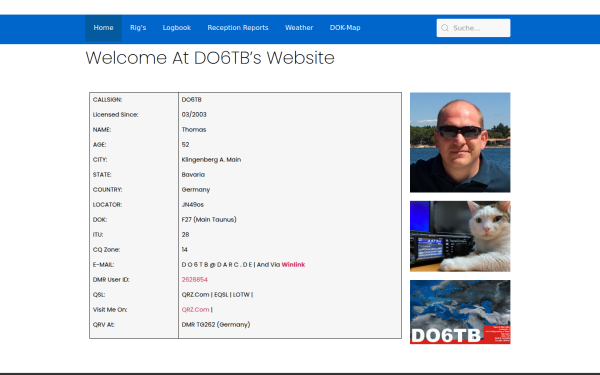Navigate to DOK-Map

tap(345, 28)
